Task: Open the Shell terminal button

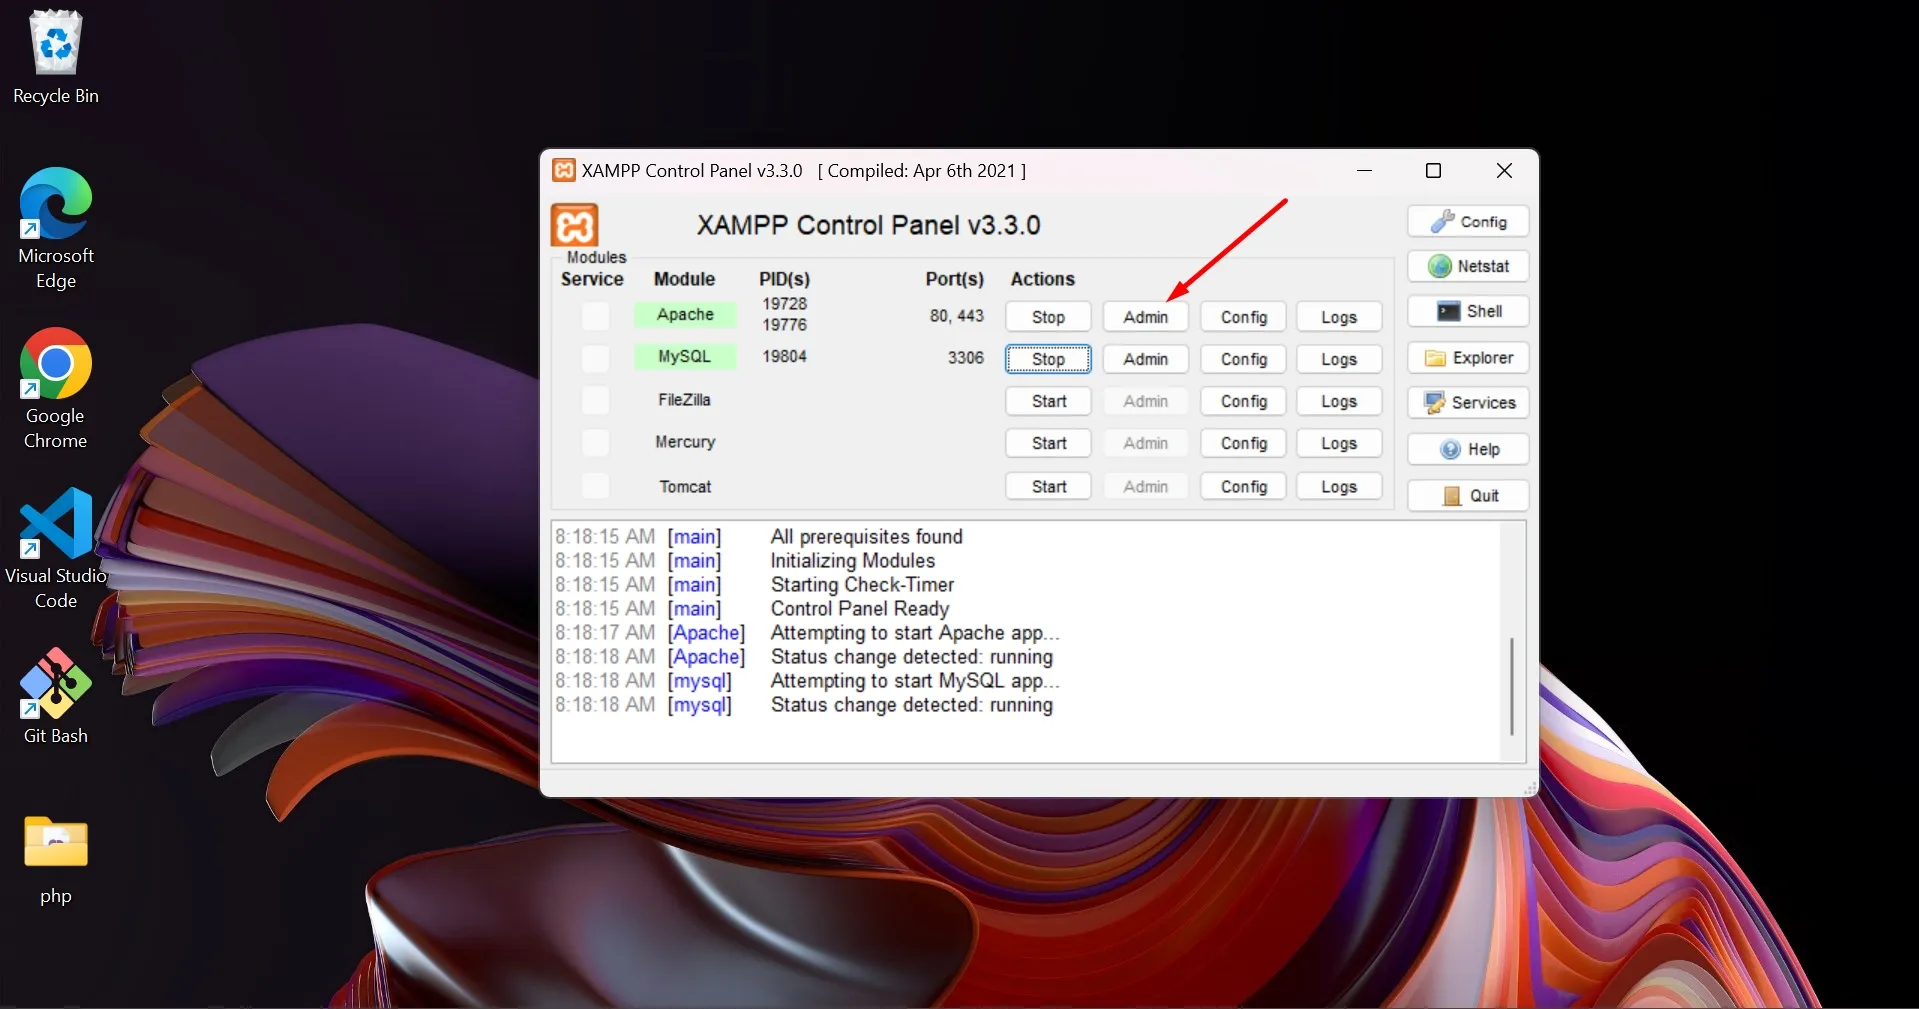Action: pyautogui.click(x=1468, y=311)
